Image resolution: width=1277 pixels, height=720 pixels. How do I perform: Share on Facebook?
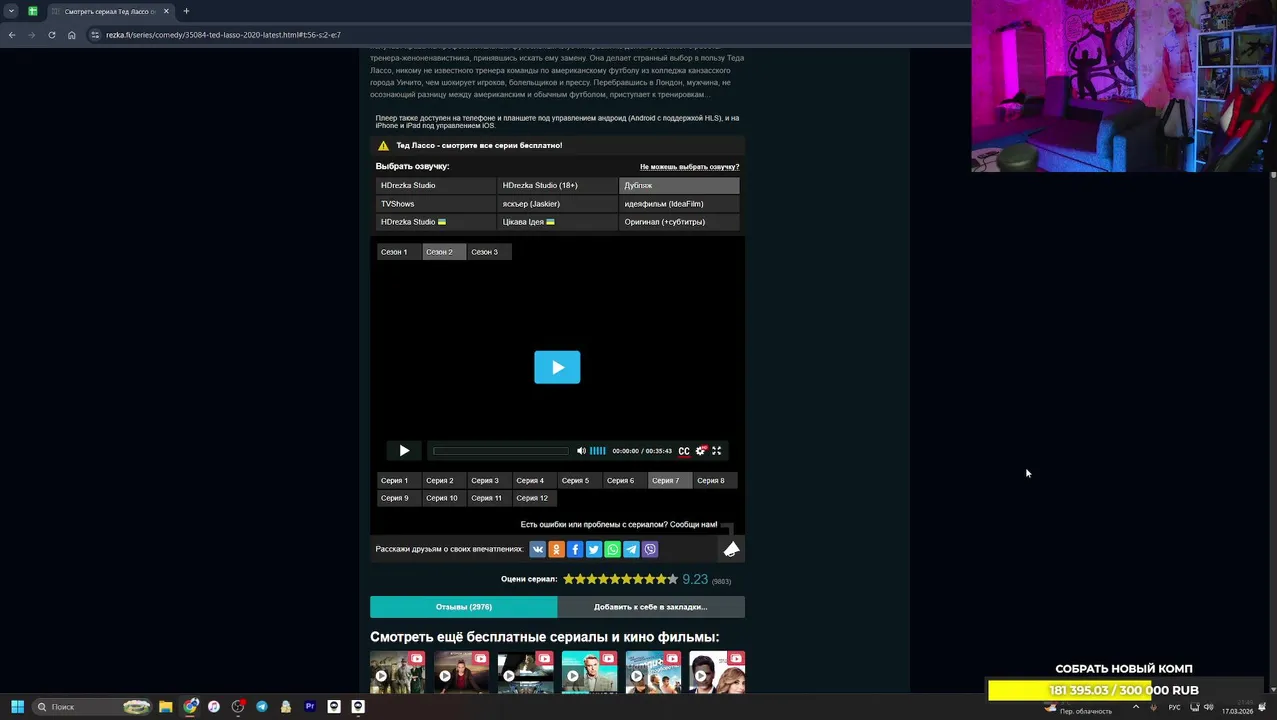(x=575, y=549)
